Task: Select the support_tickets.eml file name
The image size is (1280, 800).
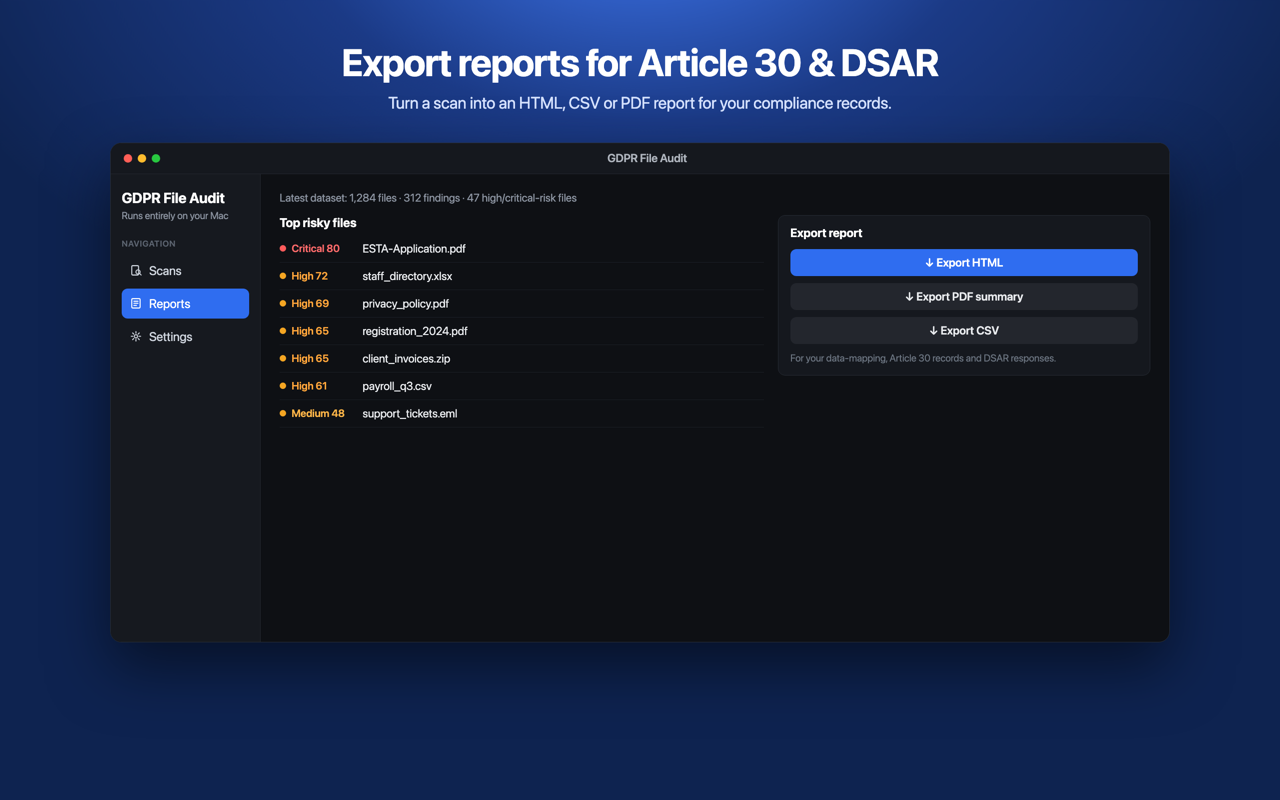Action: click(410, 414)
